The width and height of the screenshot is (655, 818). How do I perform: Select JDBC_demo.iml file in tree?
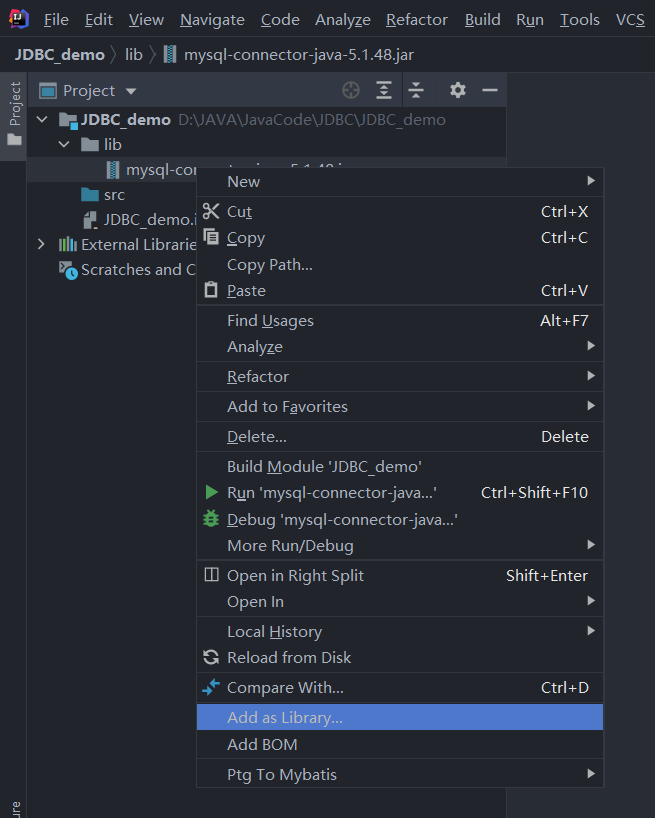click(x=113, y=220)
